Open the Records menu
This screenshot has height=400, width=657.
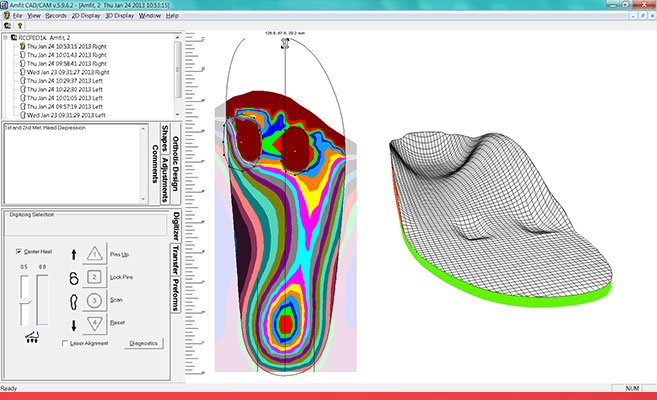click(55, 16)
